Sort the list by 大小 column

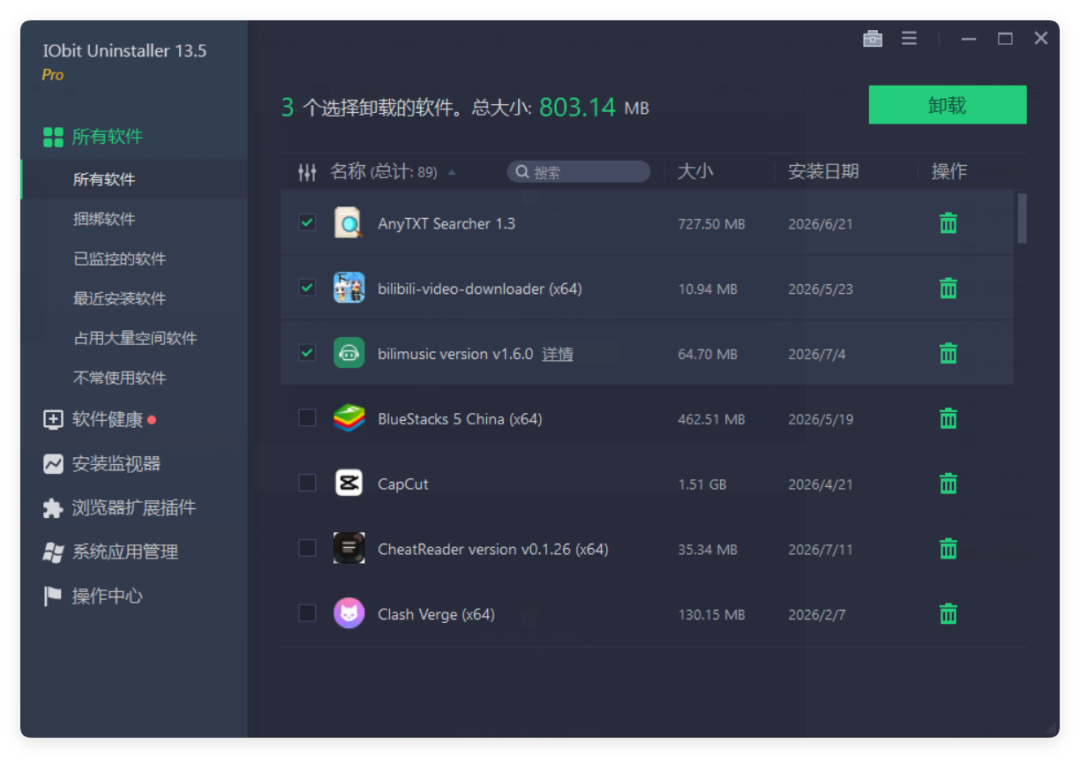[x=695, y=171]
